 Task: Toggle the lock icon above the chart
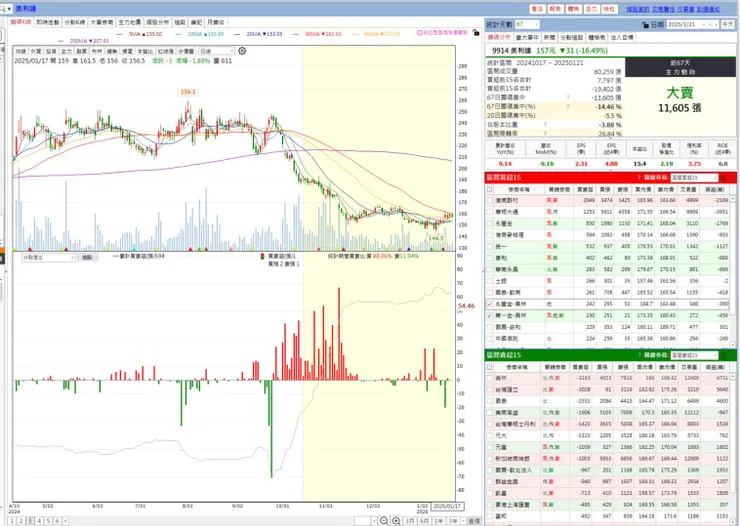pyautogui.click(x=476, y=33)
